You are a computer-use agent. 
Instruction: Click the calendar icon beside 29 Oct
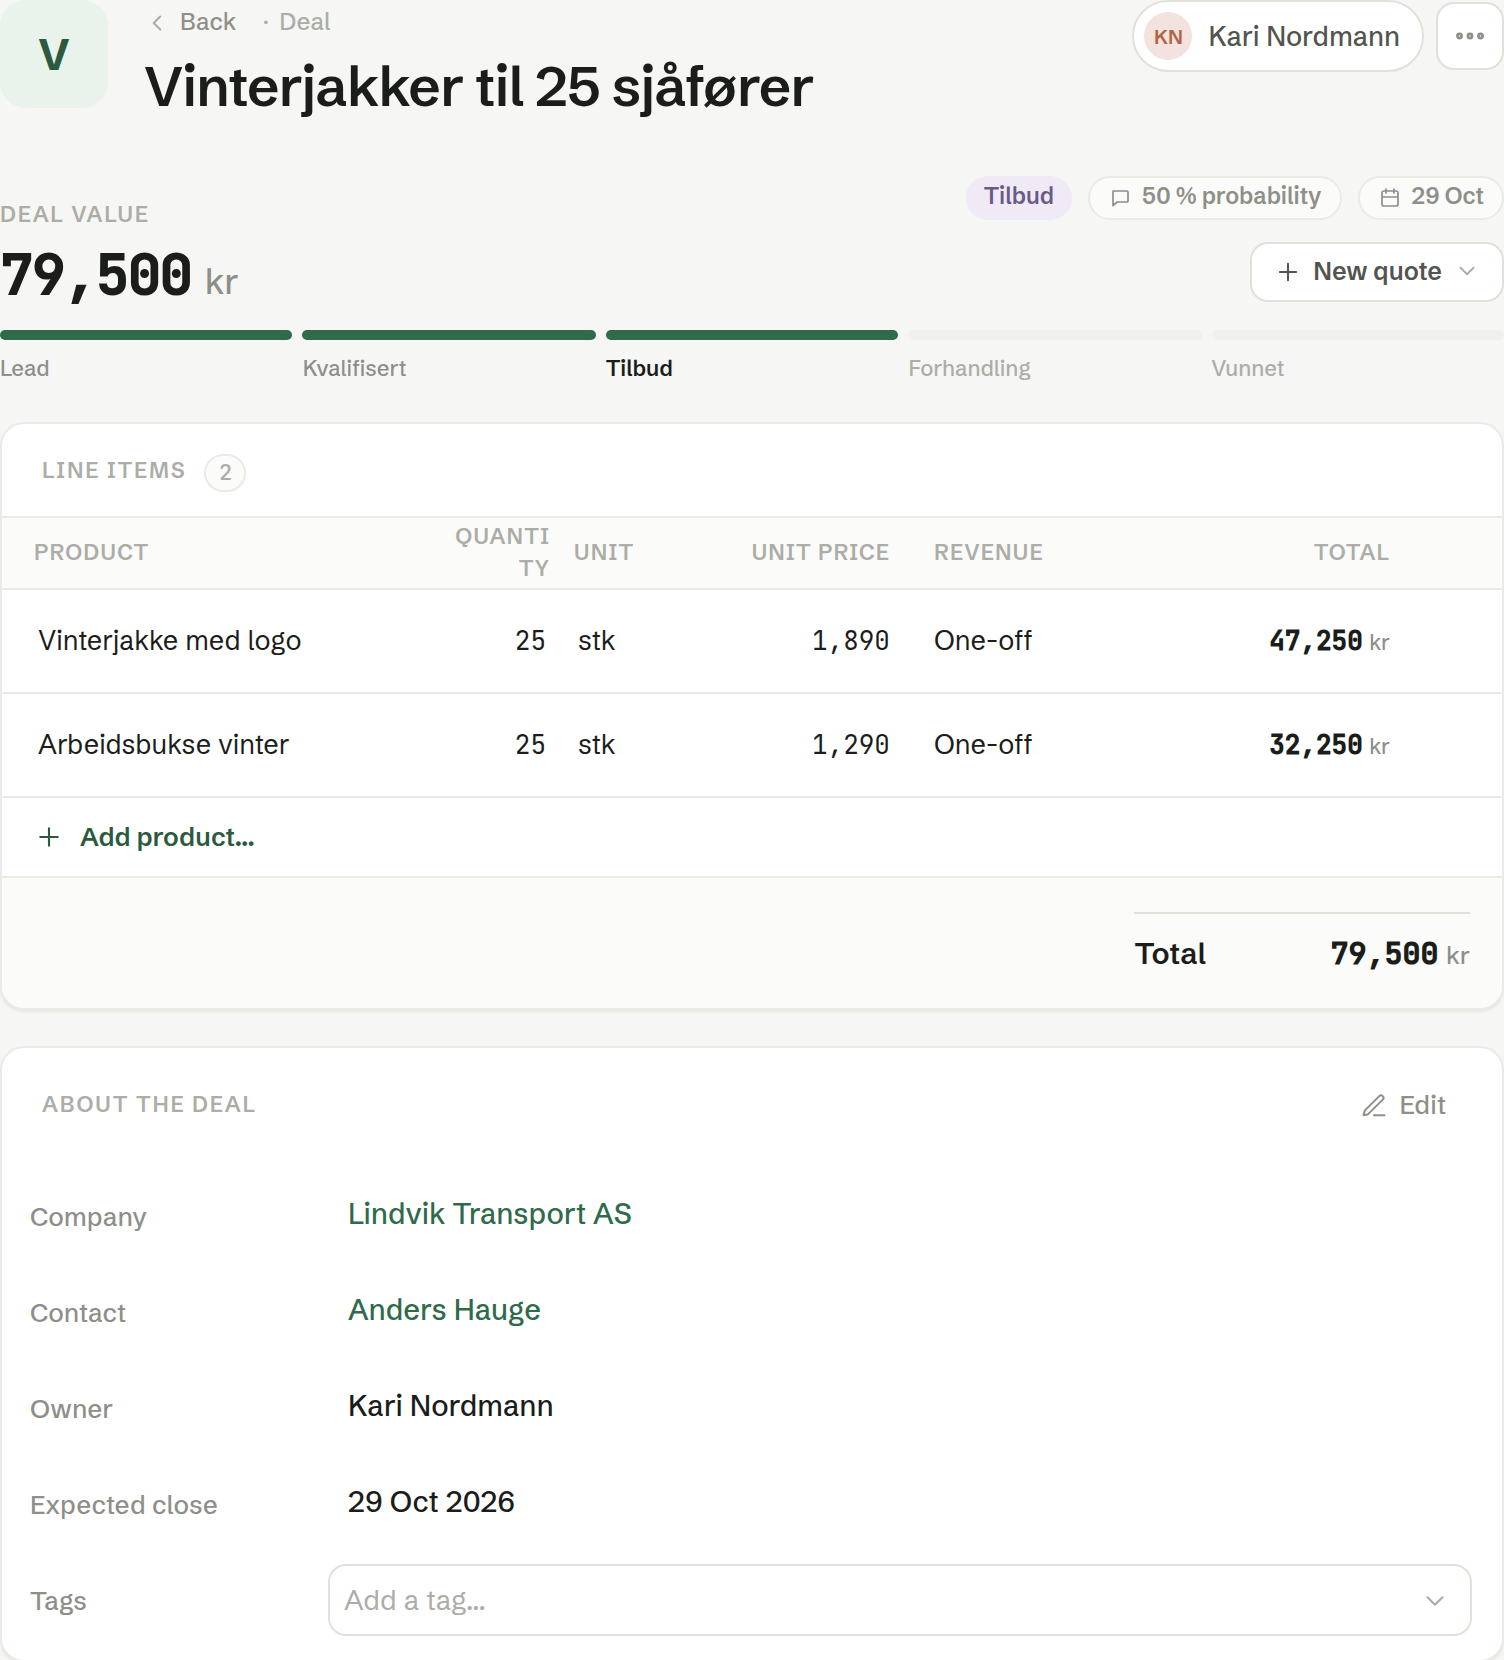tap(1390, 197)
